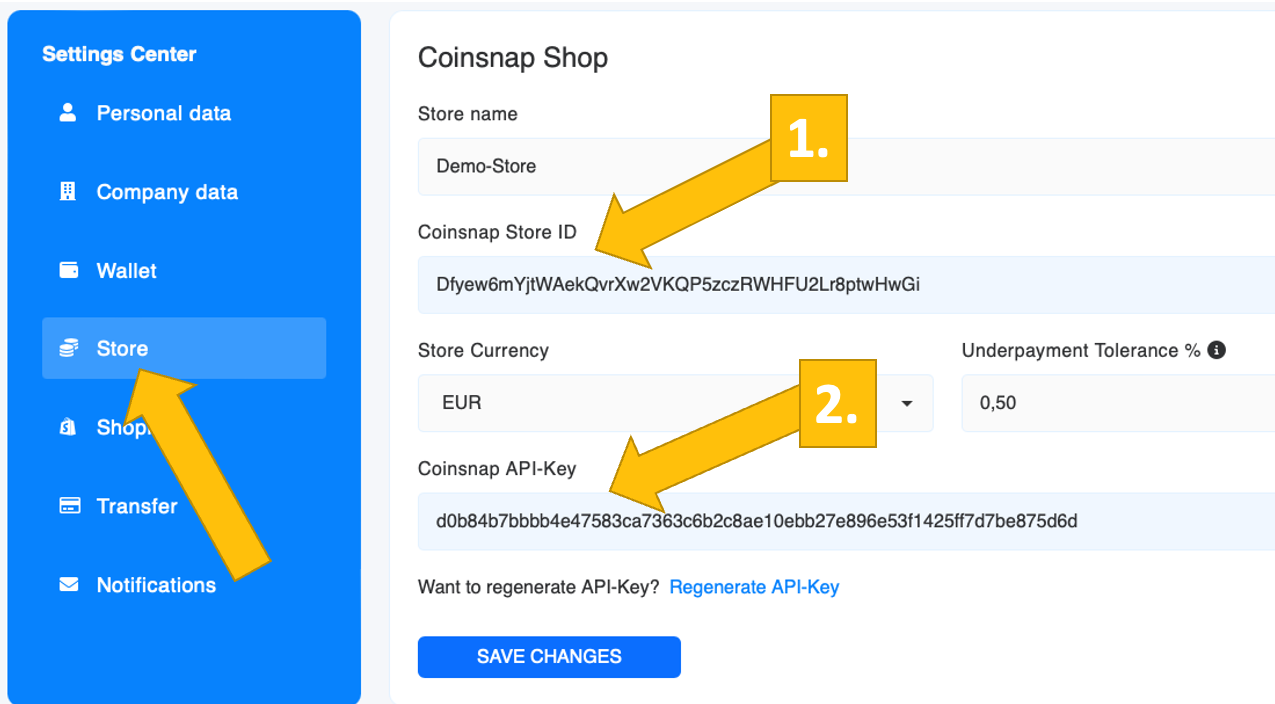The image size is (1275, 704).
Task: Click the person icon beside Personal data
Action: click(68, 113)
